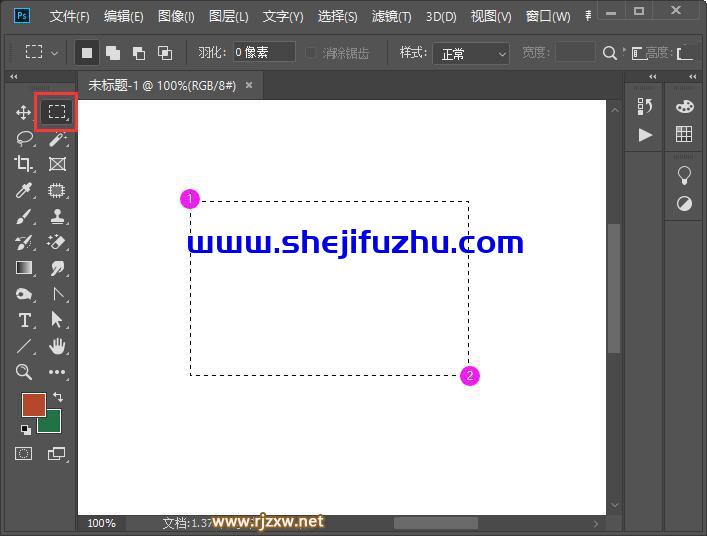
Task: Select the Move tool
Action: click(x=23, y=112)
